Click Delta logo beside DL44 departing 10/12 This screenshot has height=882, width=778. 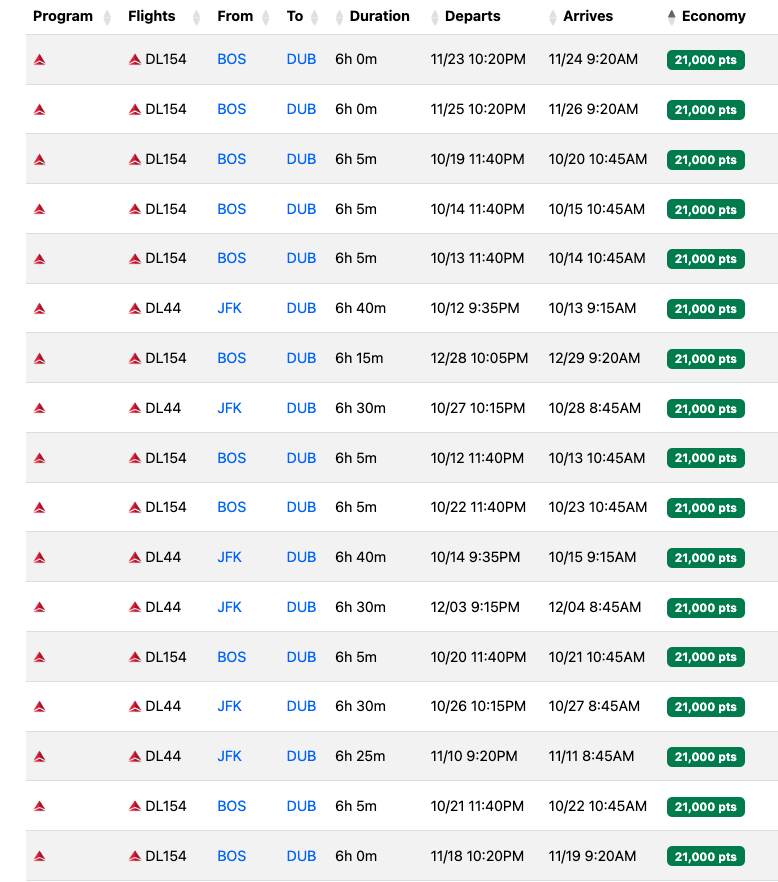[134, 309]
